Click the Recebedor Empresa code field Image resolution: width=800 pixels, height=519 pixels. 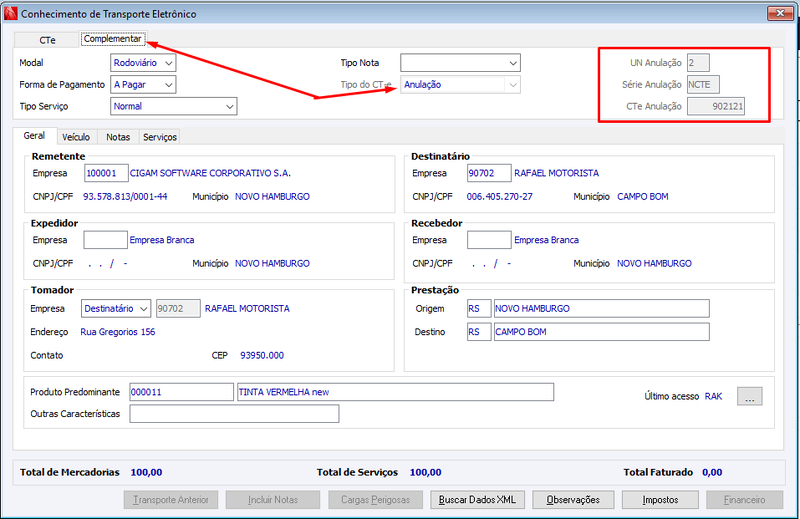coord(489,240)
